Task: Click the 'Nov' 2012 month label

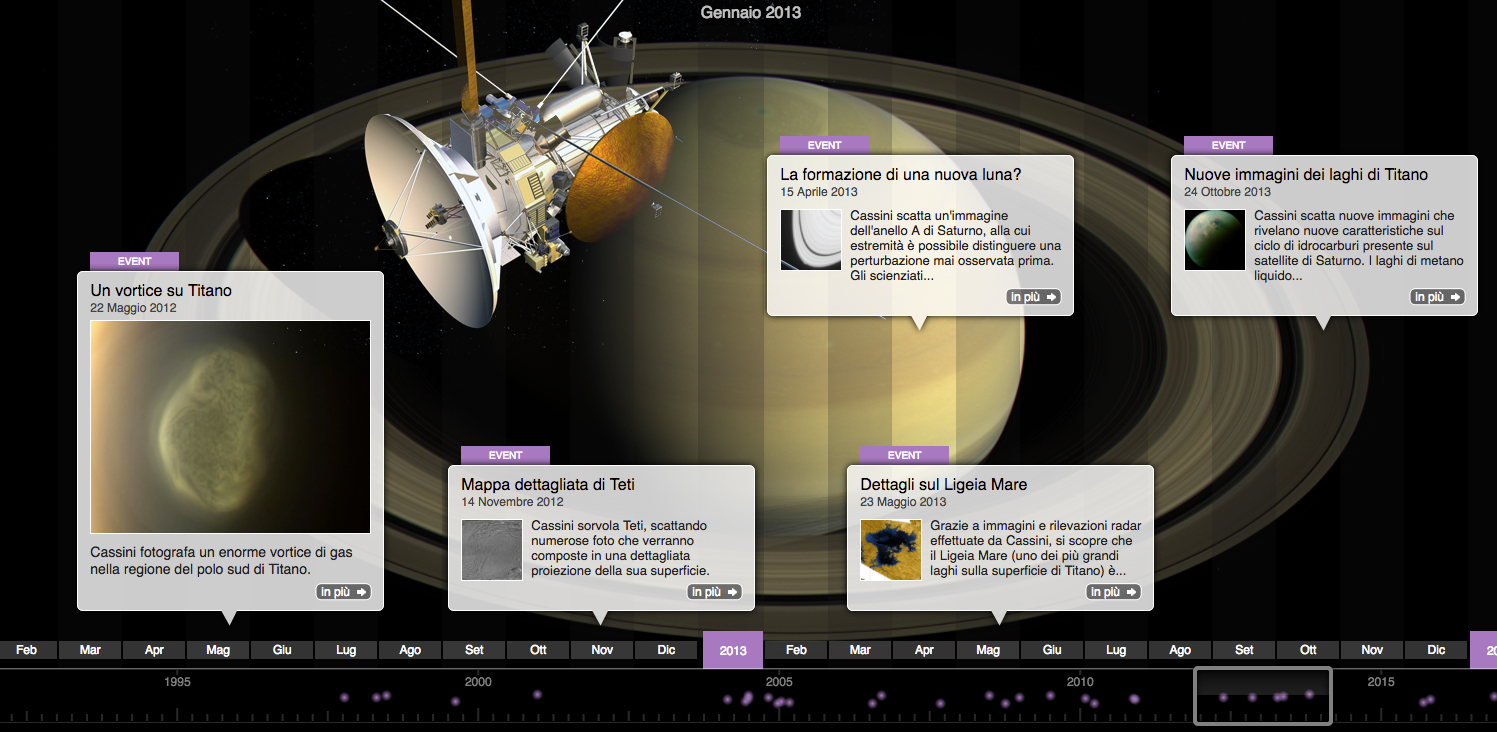Action: 602,650
